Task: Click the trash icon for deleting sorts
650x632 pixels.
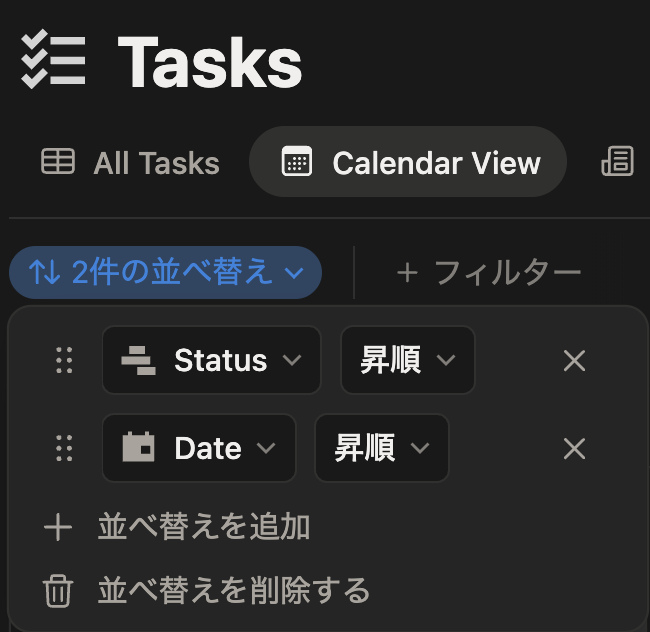Action: [58, 591]
